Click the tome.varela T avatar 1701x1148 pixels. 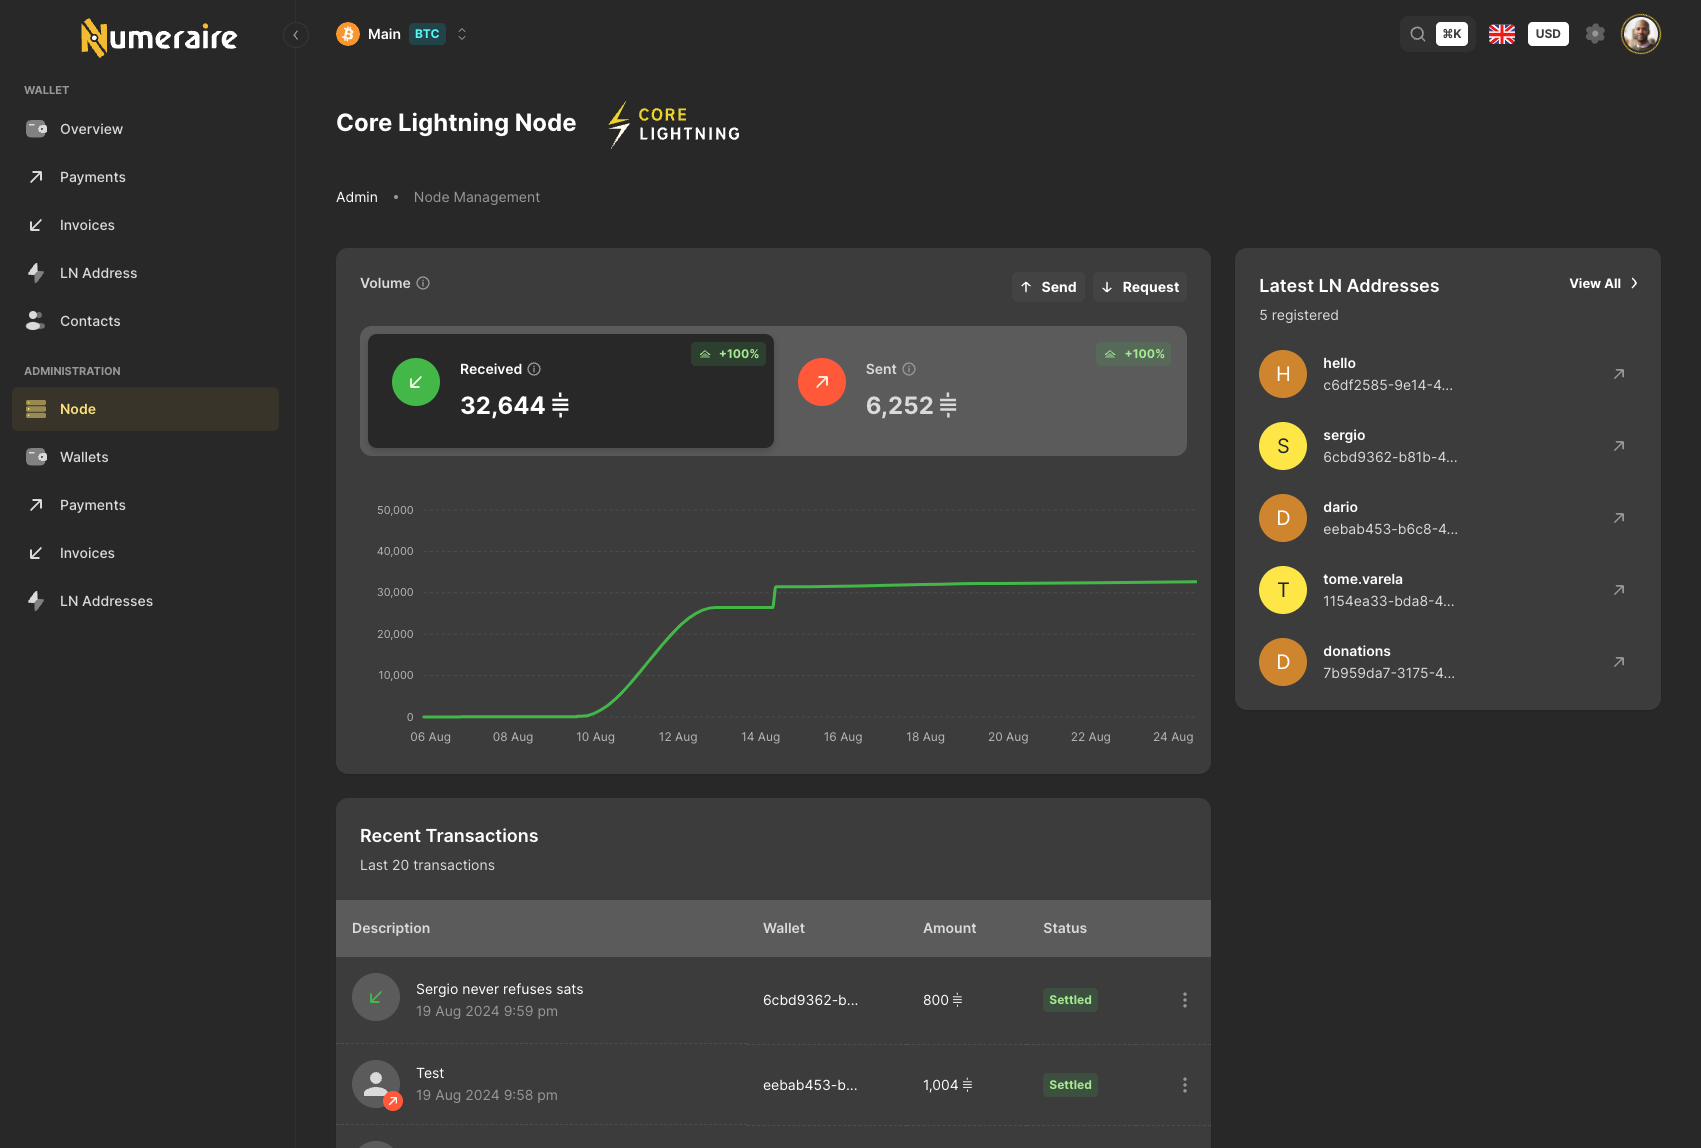click(x=1283, y=590)
